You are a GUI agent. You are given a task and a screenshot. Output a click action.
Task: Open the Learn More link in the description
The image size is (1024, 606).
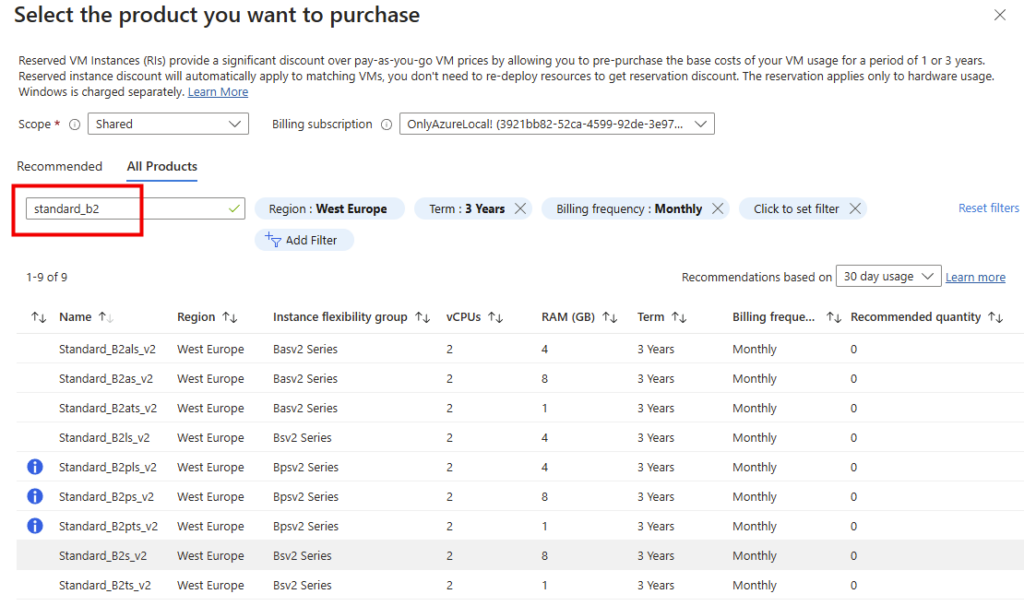pyautogui.click(x=218, y=92)
